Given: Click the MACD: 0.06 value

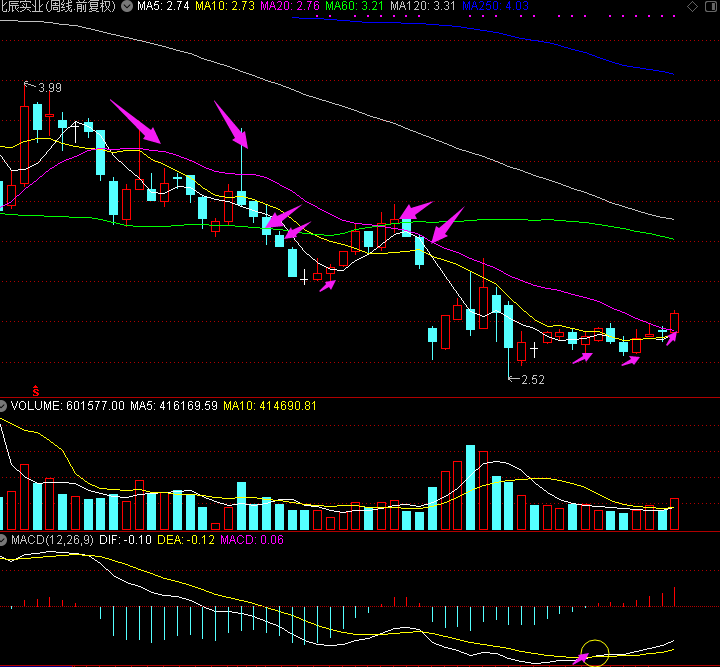Looking at the screenshot, I should 252,540.
